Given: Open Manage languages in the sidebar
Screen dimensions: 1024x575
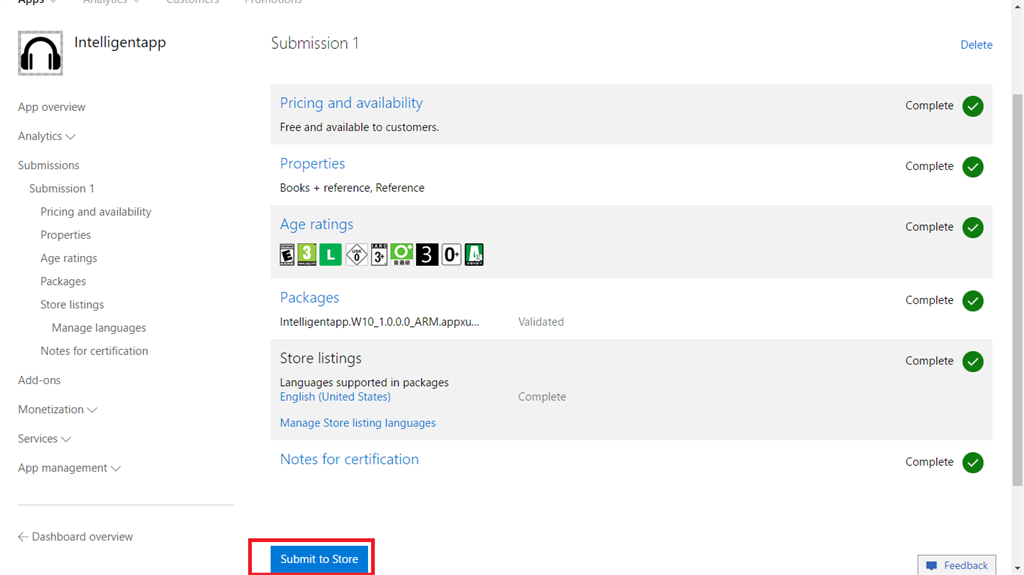Looking at the screenshot, I should (99, 327).
